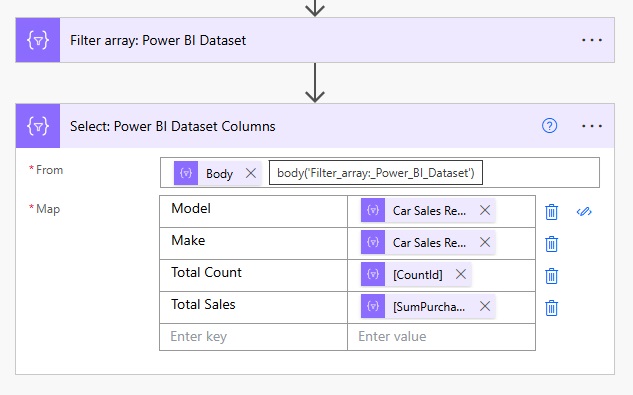This screenshot has height=395, width=633.
Task: Click the Filter array action icon
Action: coord(38,40)
